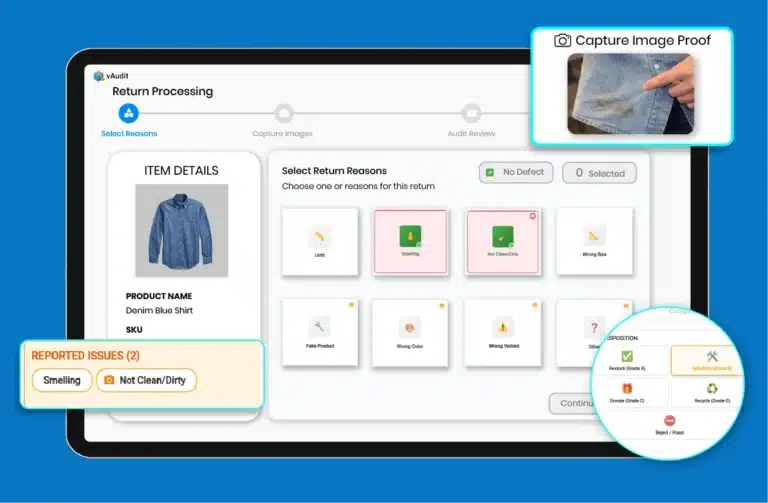Choose Reject / Fraud disposition
This screenshot has height=503, width=768.
669,425
